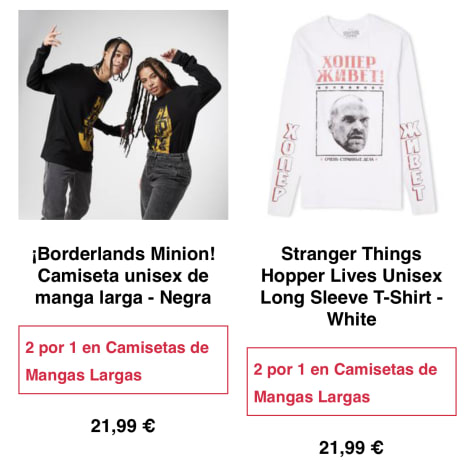Click 'Mangas Largas' text in right offer box
This screenshot has width=475, height=460.
(x=312, y=397)
